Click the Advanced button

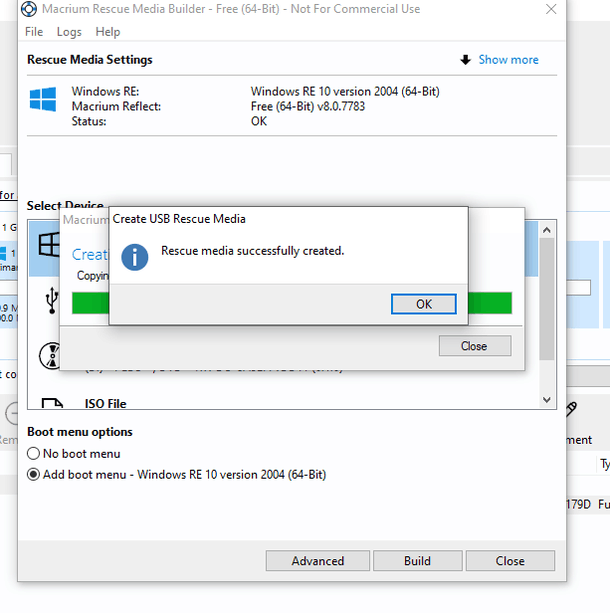(x=318, y=561)
